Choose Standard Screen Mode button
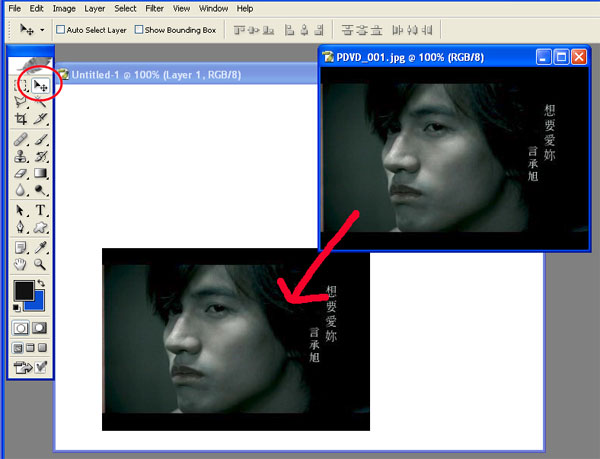 click(x=18, y=348)
